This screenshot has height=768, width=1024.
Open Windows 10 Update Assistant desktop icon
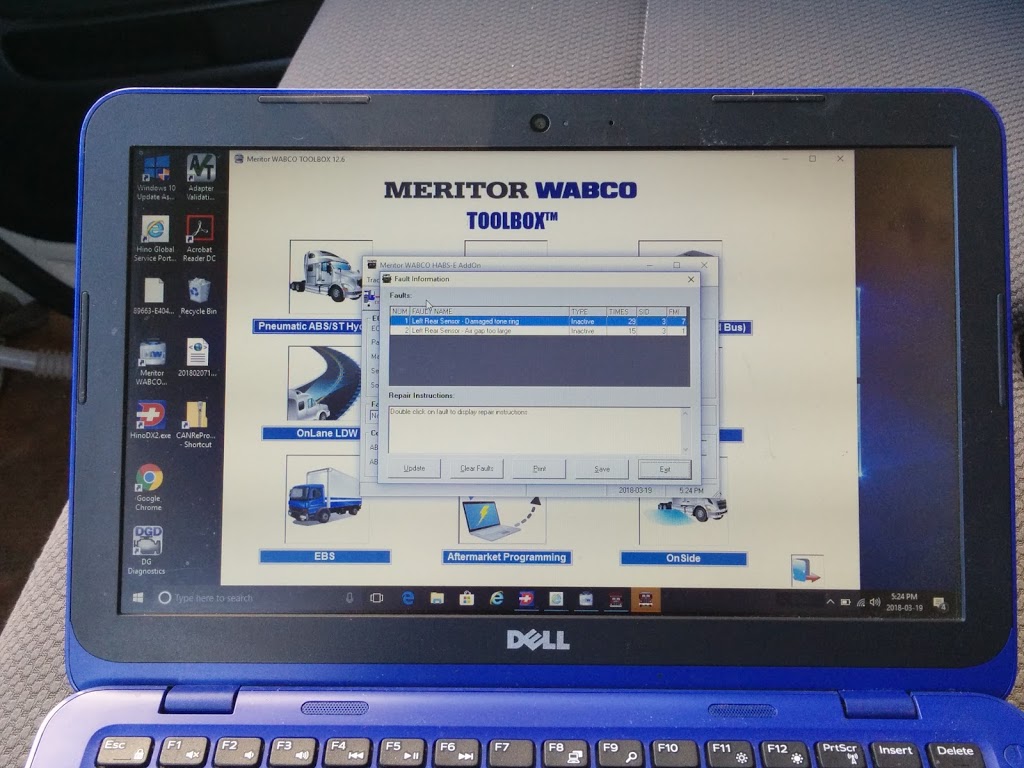(157, 176)
